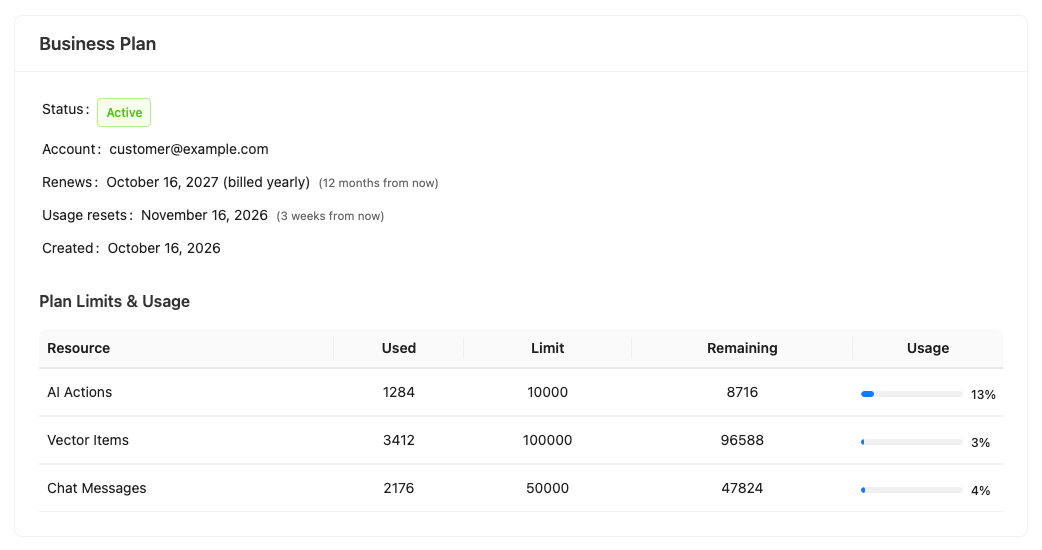
Task: Click the Used column header
Action: coord(399,348)
